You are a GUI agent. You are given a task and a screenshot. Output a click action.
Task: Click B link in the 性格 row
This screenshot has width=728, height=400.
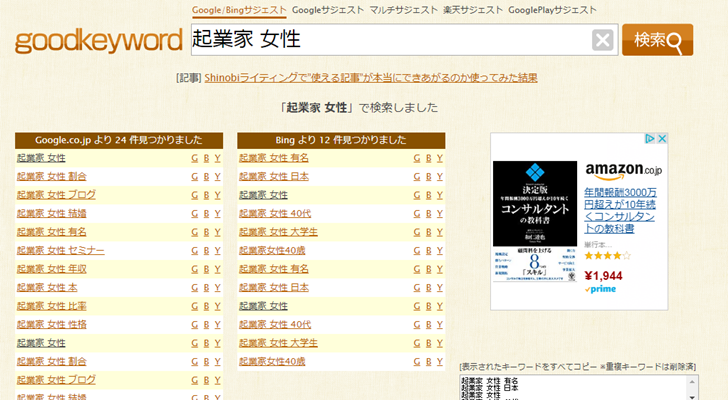coord(206,325)
